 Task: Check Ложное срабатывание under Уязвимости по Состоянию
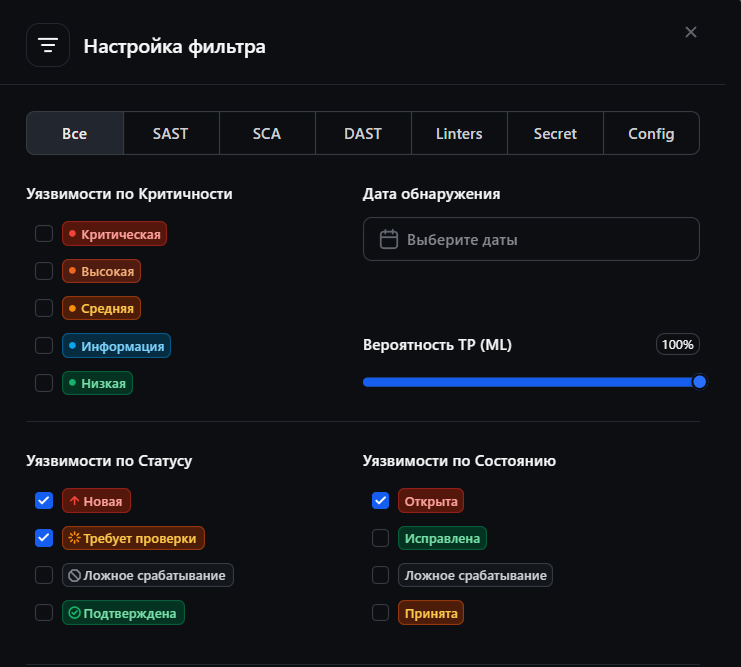pyautogui.click(x=380, y=575)
